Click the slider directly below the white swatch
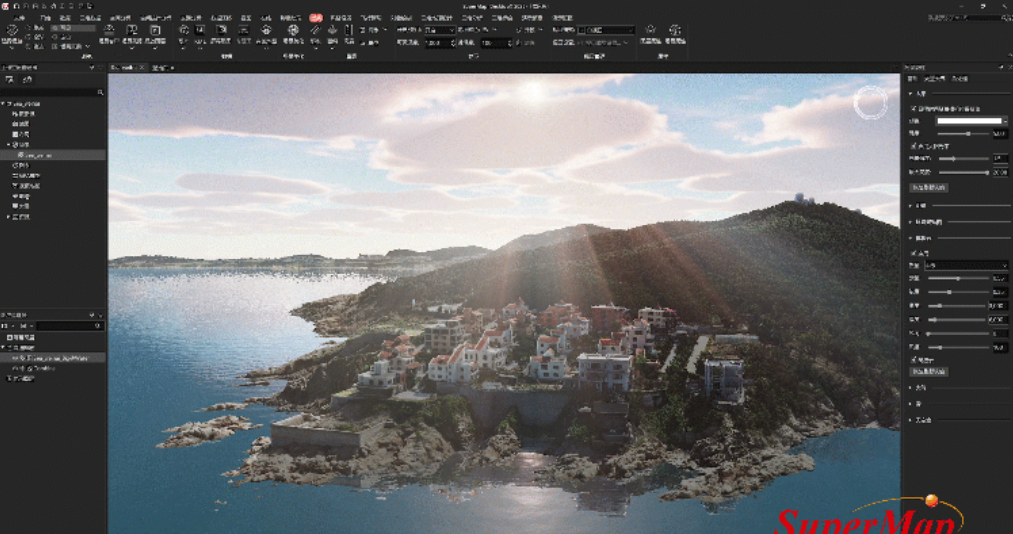The image size is (1013, 534). click(963, 134)
